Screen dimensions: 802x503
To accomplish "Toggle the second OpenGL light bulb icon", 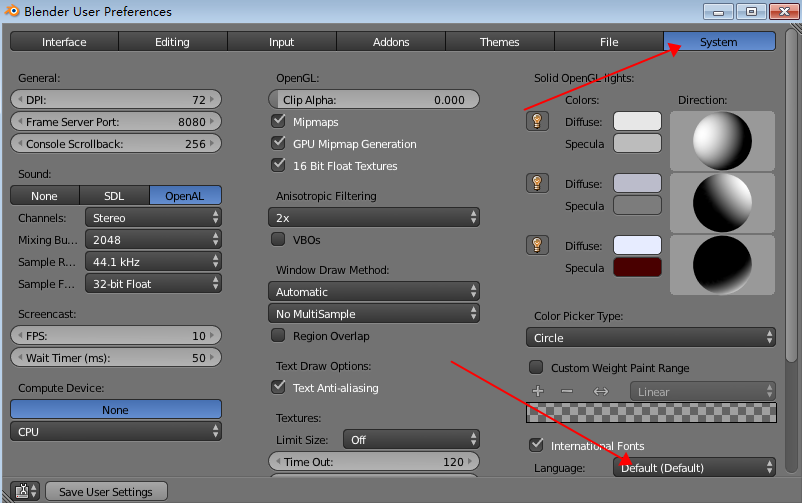I will [537, 183].
